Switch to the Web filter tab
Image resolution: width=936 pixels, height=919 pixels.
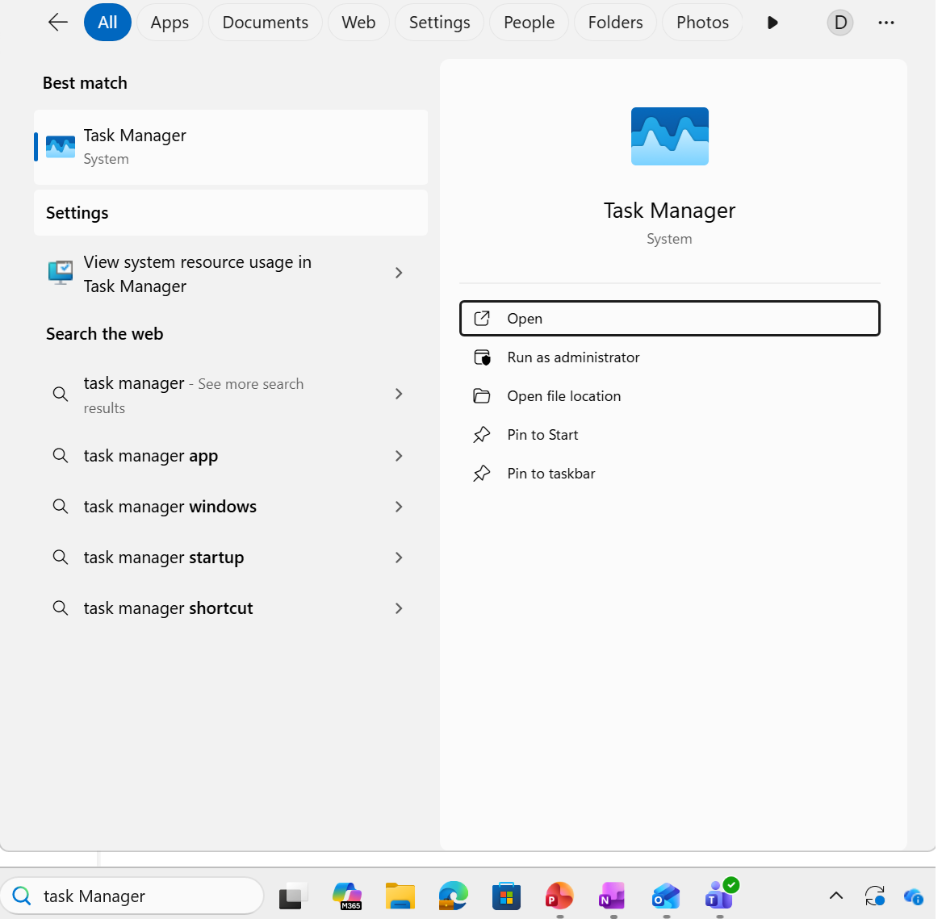pos(358,23)
